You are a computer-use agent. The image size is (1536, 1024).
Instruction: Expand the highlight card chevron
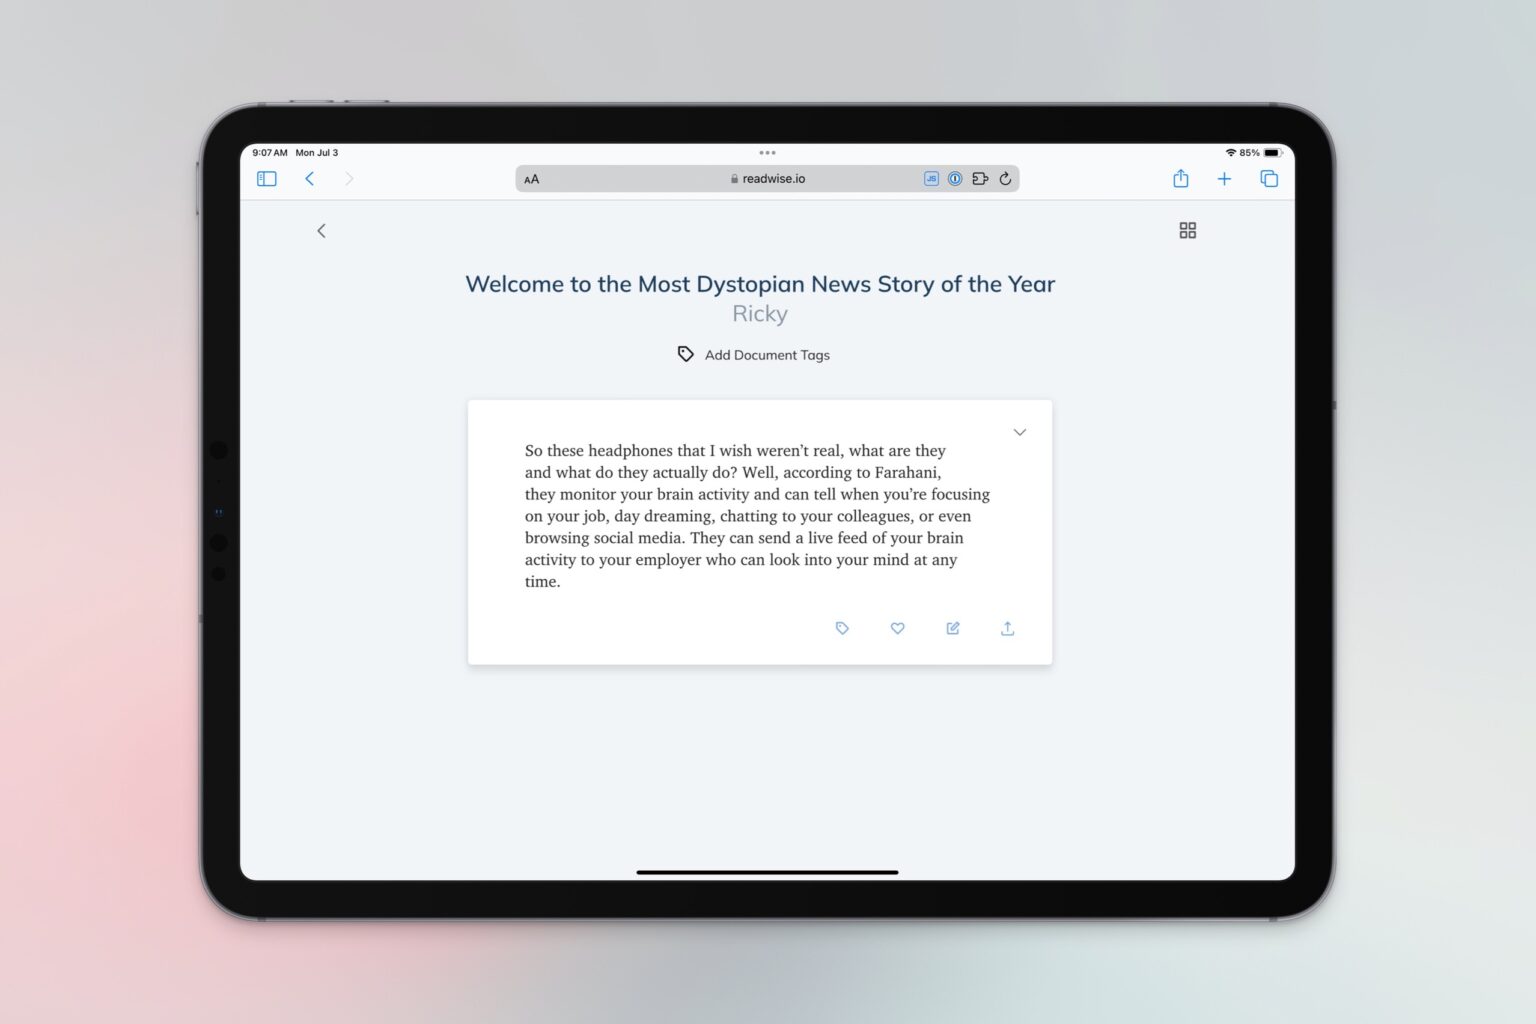tap(1019, 432)
